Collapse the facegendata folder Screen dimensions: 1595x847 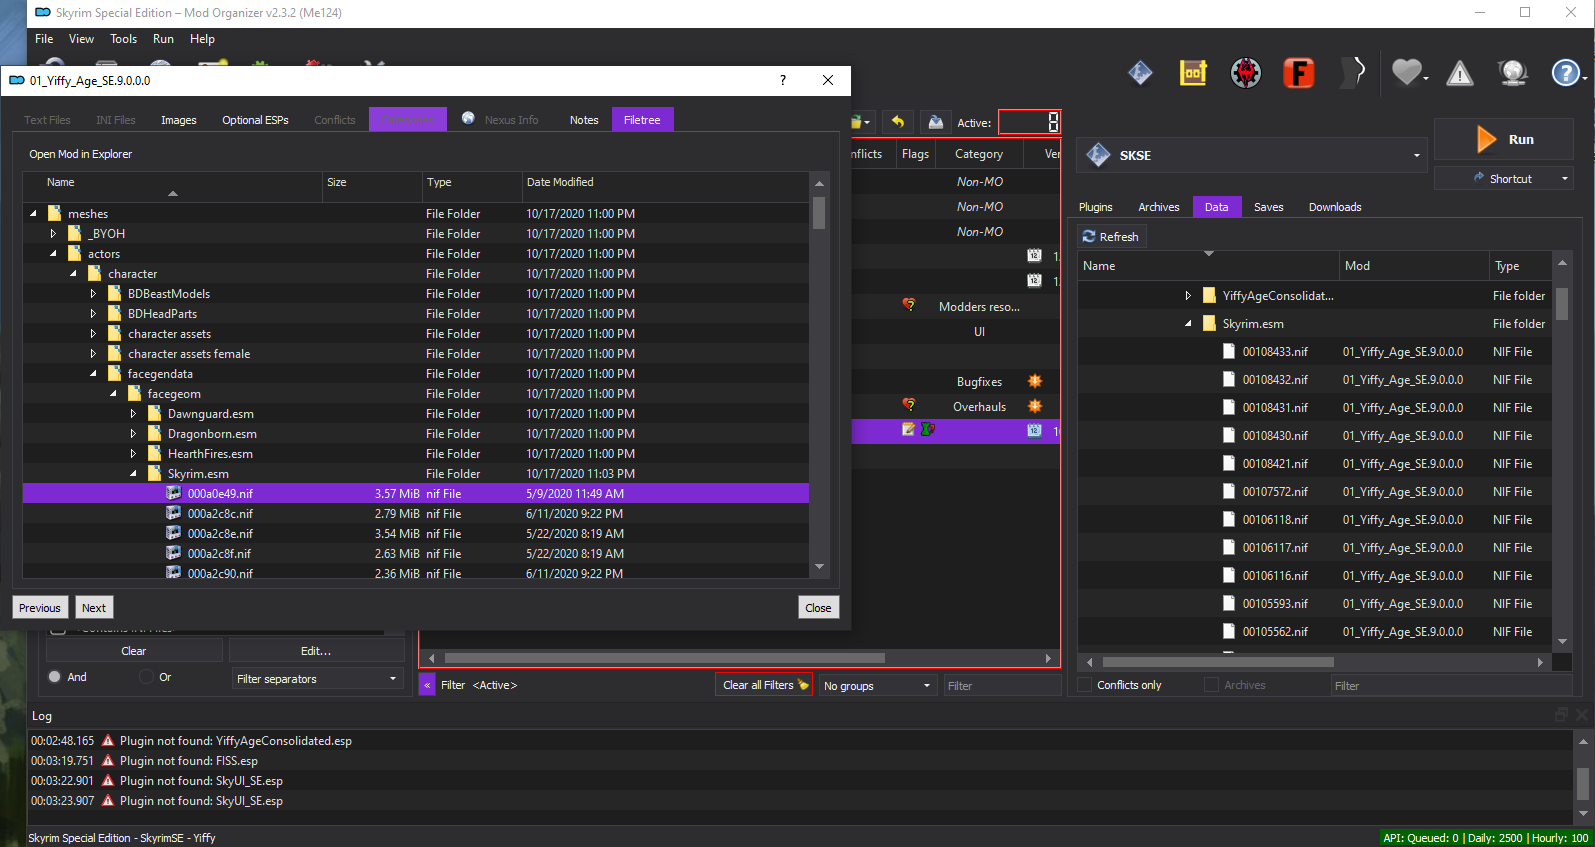93,373
